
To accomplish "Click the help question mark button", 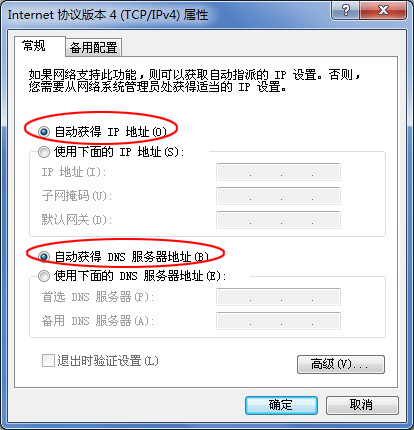I will click(x=345, y=10).
